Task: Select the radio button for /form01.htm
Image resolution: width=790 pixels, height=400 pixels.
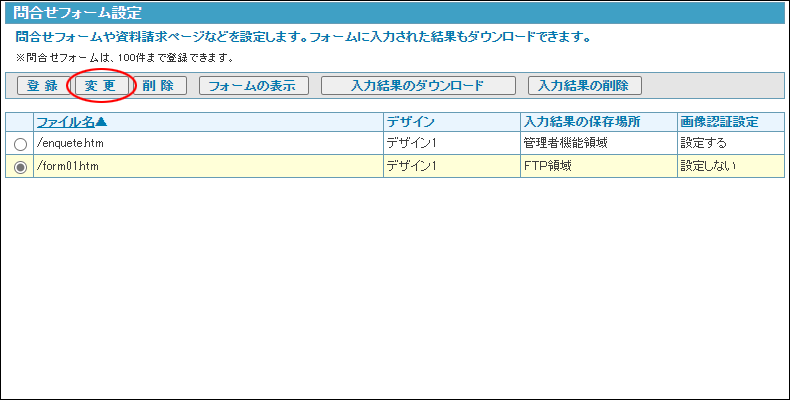Action: (x=20, y=167)
